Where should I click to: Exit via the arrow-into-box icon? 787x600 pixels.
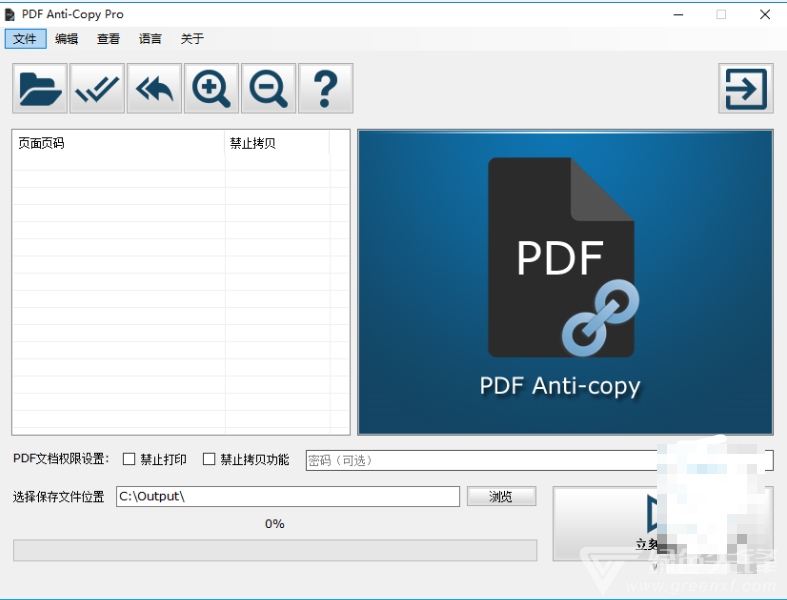(746, 88)
